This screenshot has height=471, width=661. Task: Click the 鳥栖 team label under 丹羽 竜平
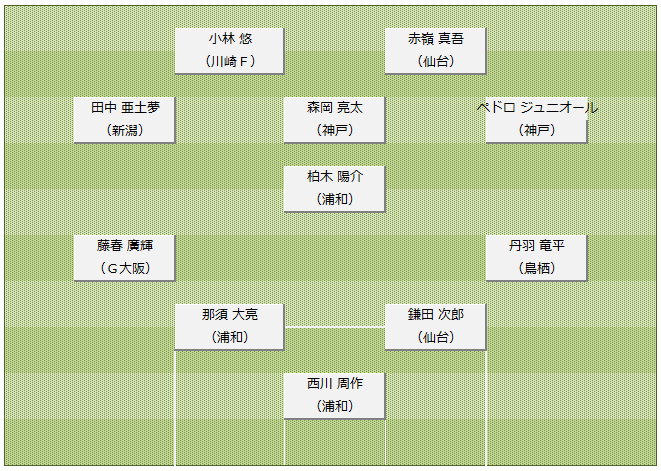(x=537, y=268)
